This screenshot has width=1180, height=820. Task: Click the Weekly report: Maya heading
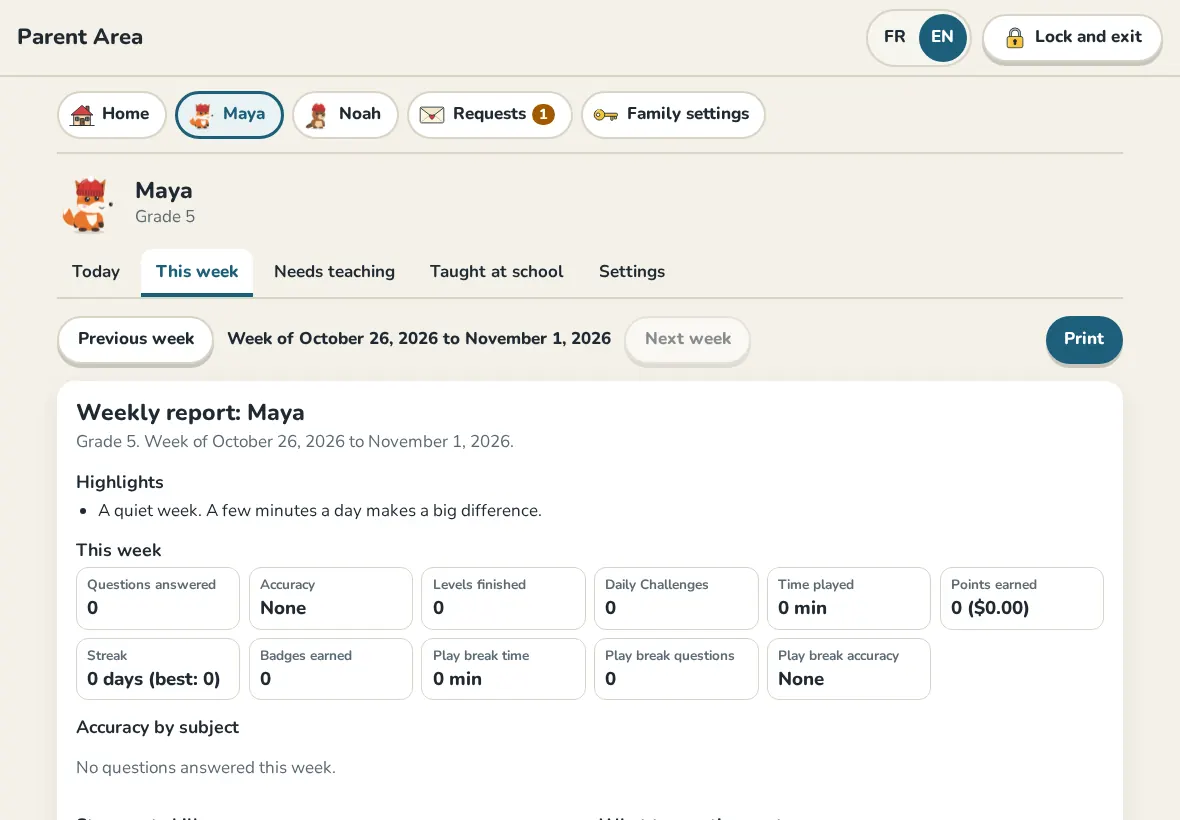(x=190, y=412)
